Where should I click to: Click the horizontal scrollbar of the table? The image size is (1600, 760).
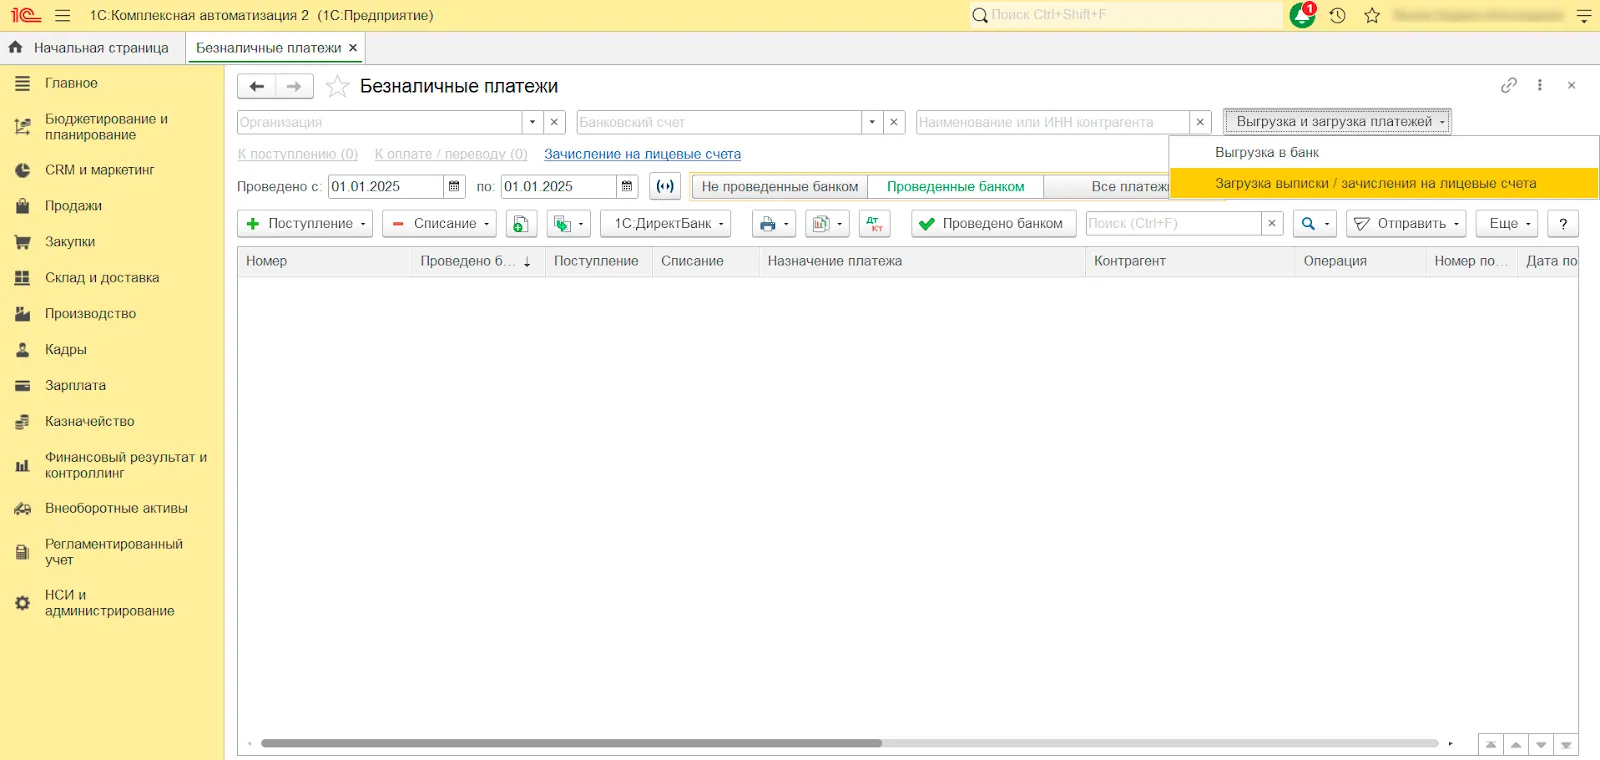[x=571, y=743]
